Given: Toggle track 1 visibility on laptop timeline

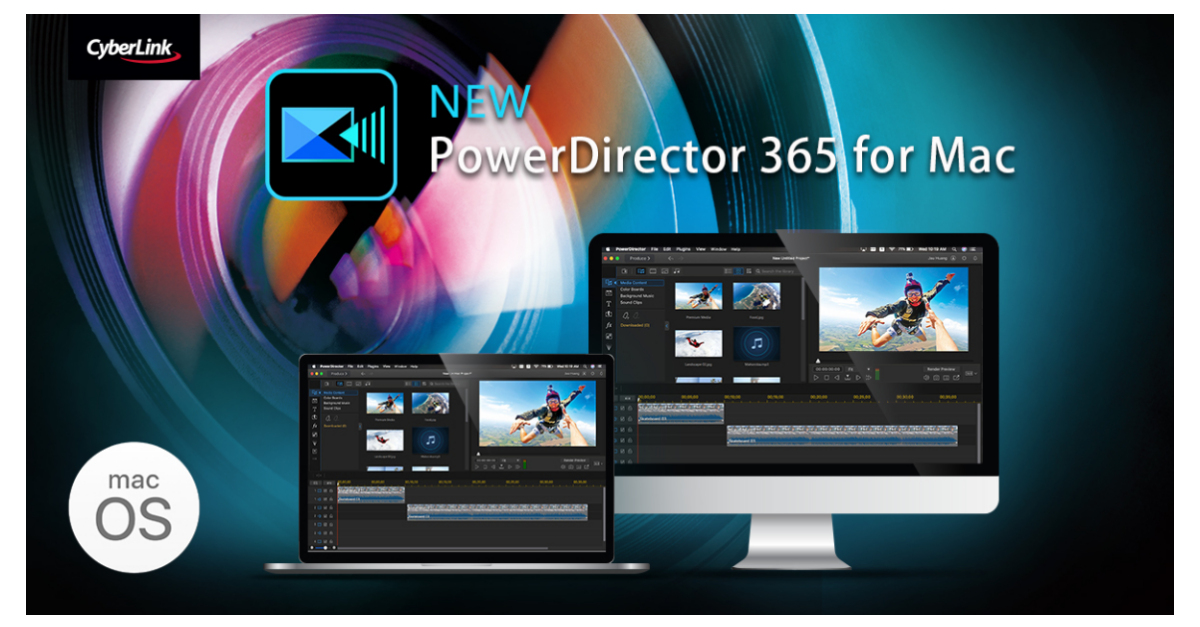Looking at the screenshot, I should coord(325,490).
